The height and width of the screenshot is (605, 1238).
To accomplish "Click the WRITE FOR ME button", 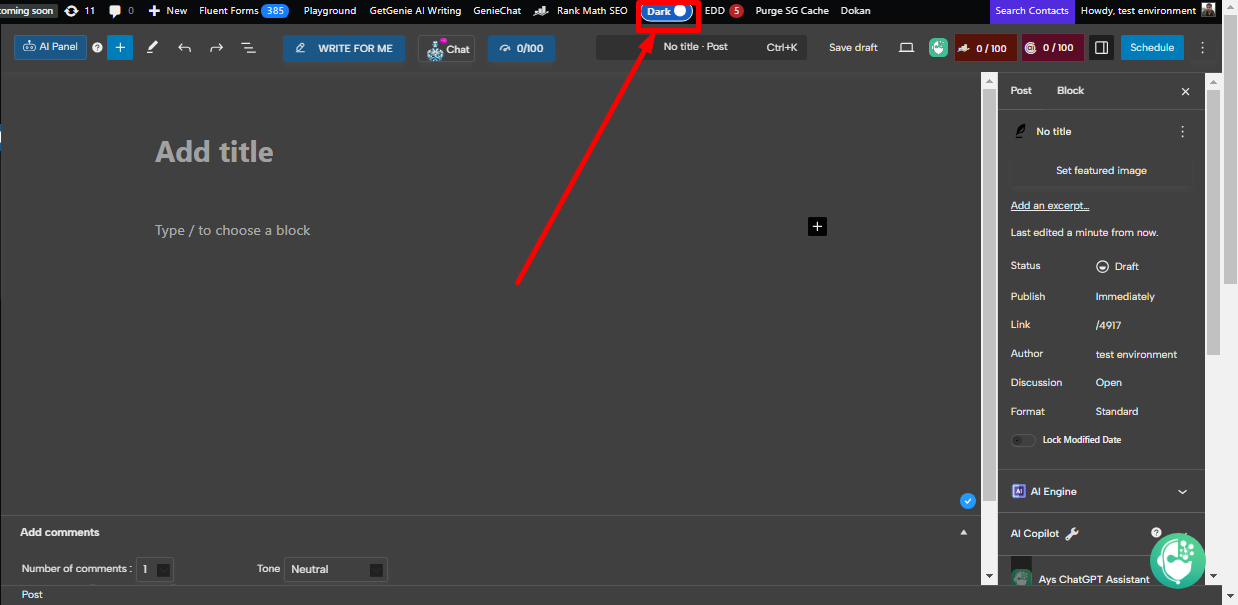I will point(344,48).
